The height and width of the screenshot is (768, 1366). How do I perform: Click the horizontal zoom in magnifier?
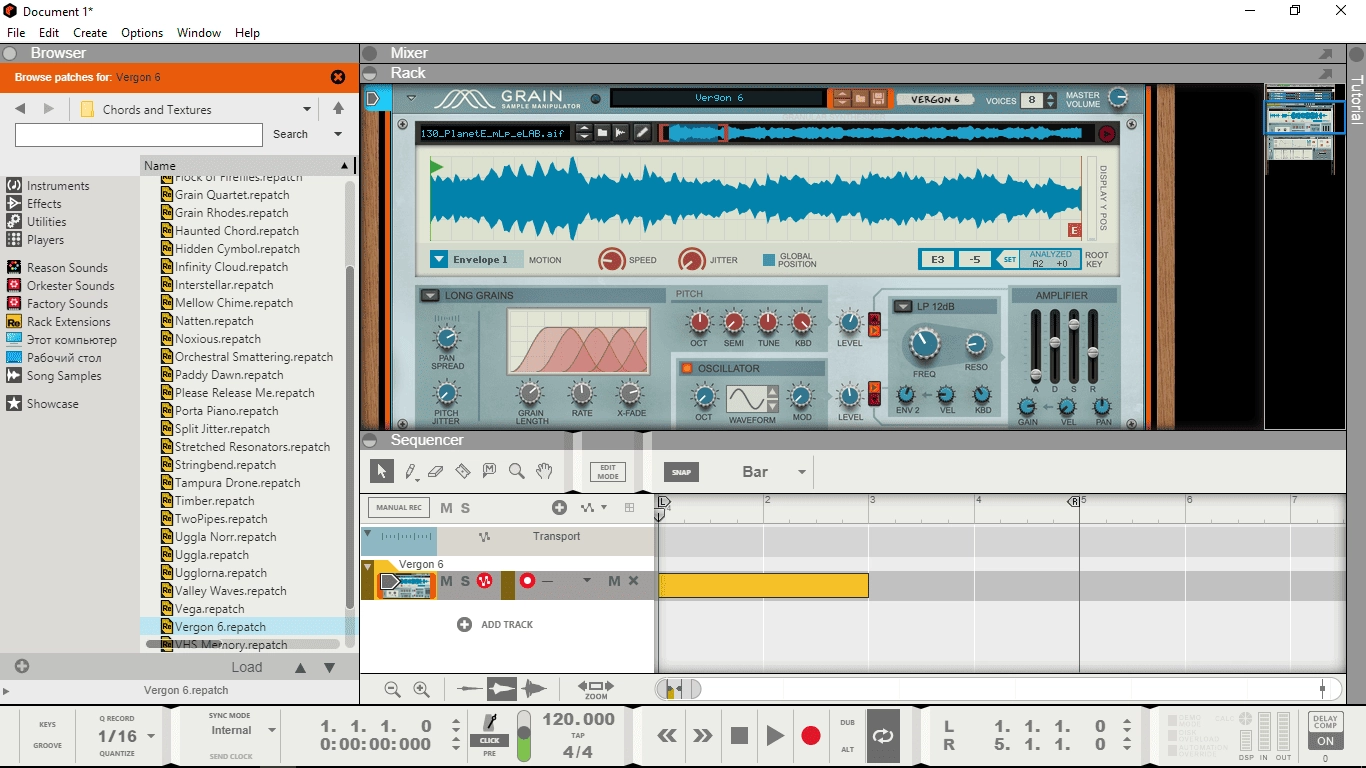click(x=422, y=689)
